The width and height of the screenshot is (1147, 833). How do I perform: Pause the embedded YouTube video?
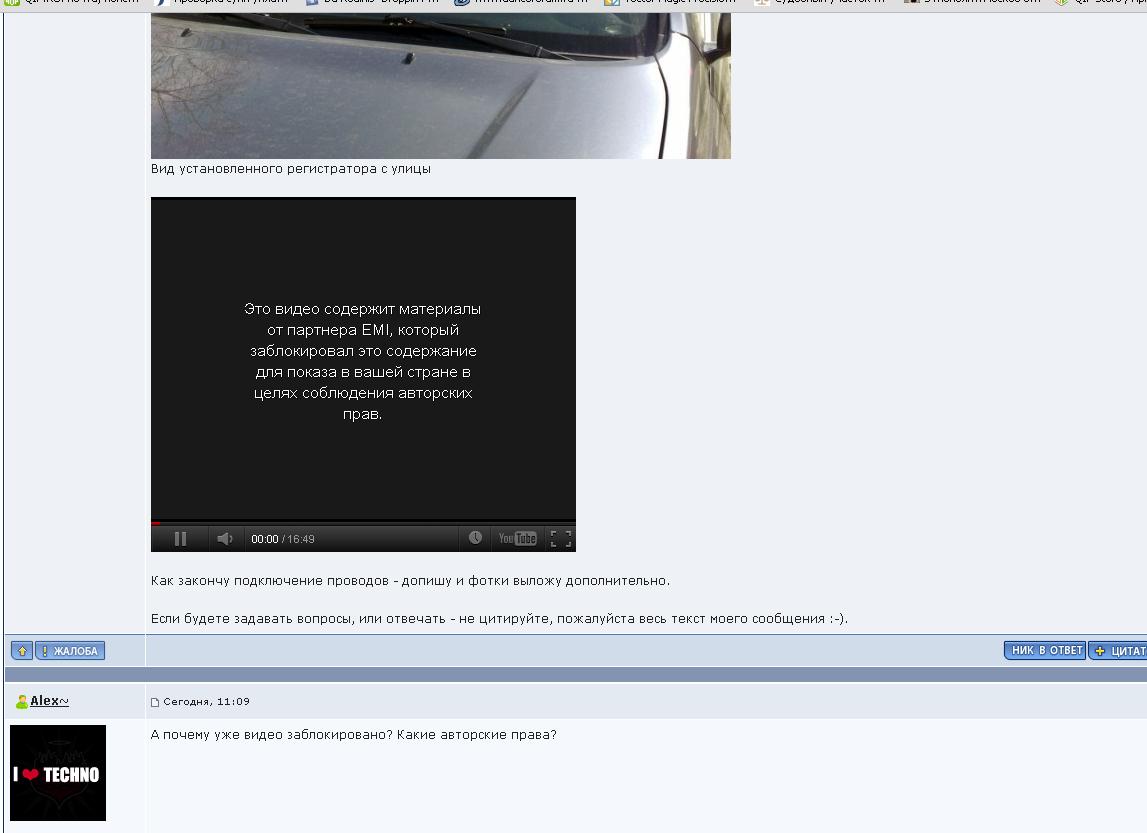click(180, 539)
